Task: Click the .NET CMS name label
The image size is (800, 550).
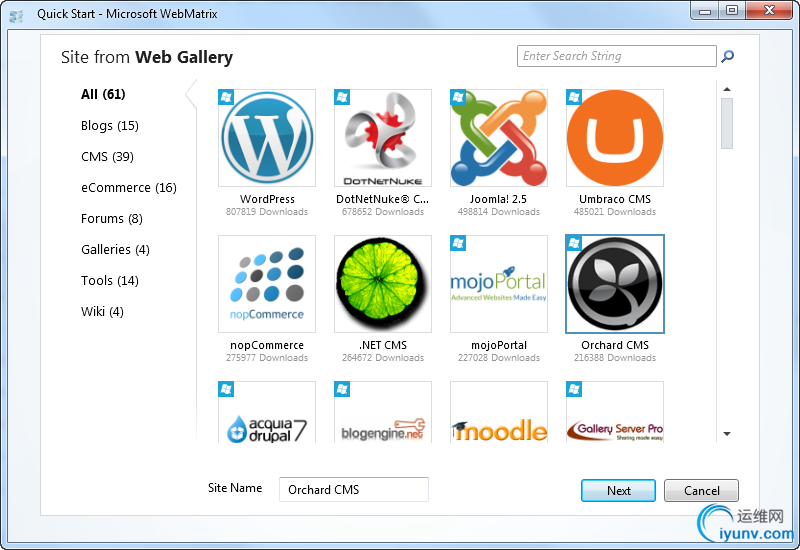Action: [x=383, y=345]
